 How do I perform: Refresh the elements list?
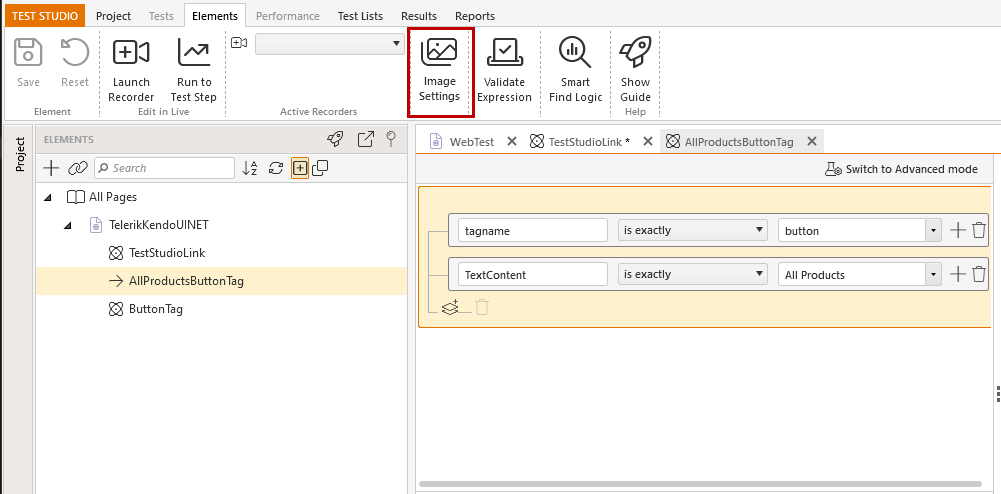pyautogui.click(x=276, y=168)
